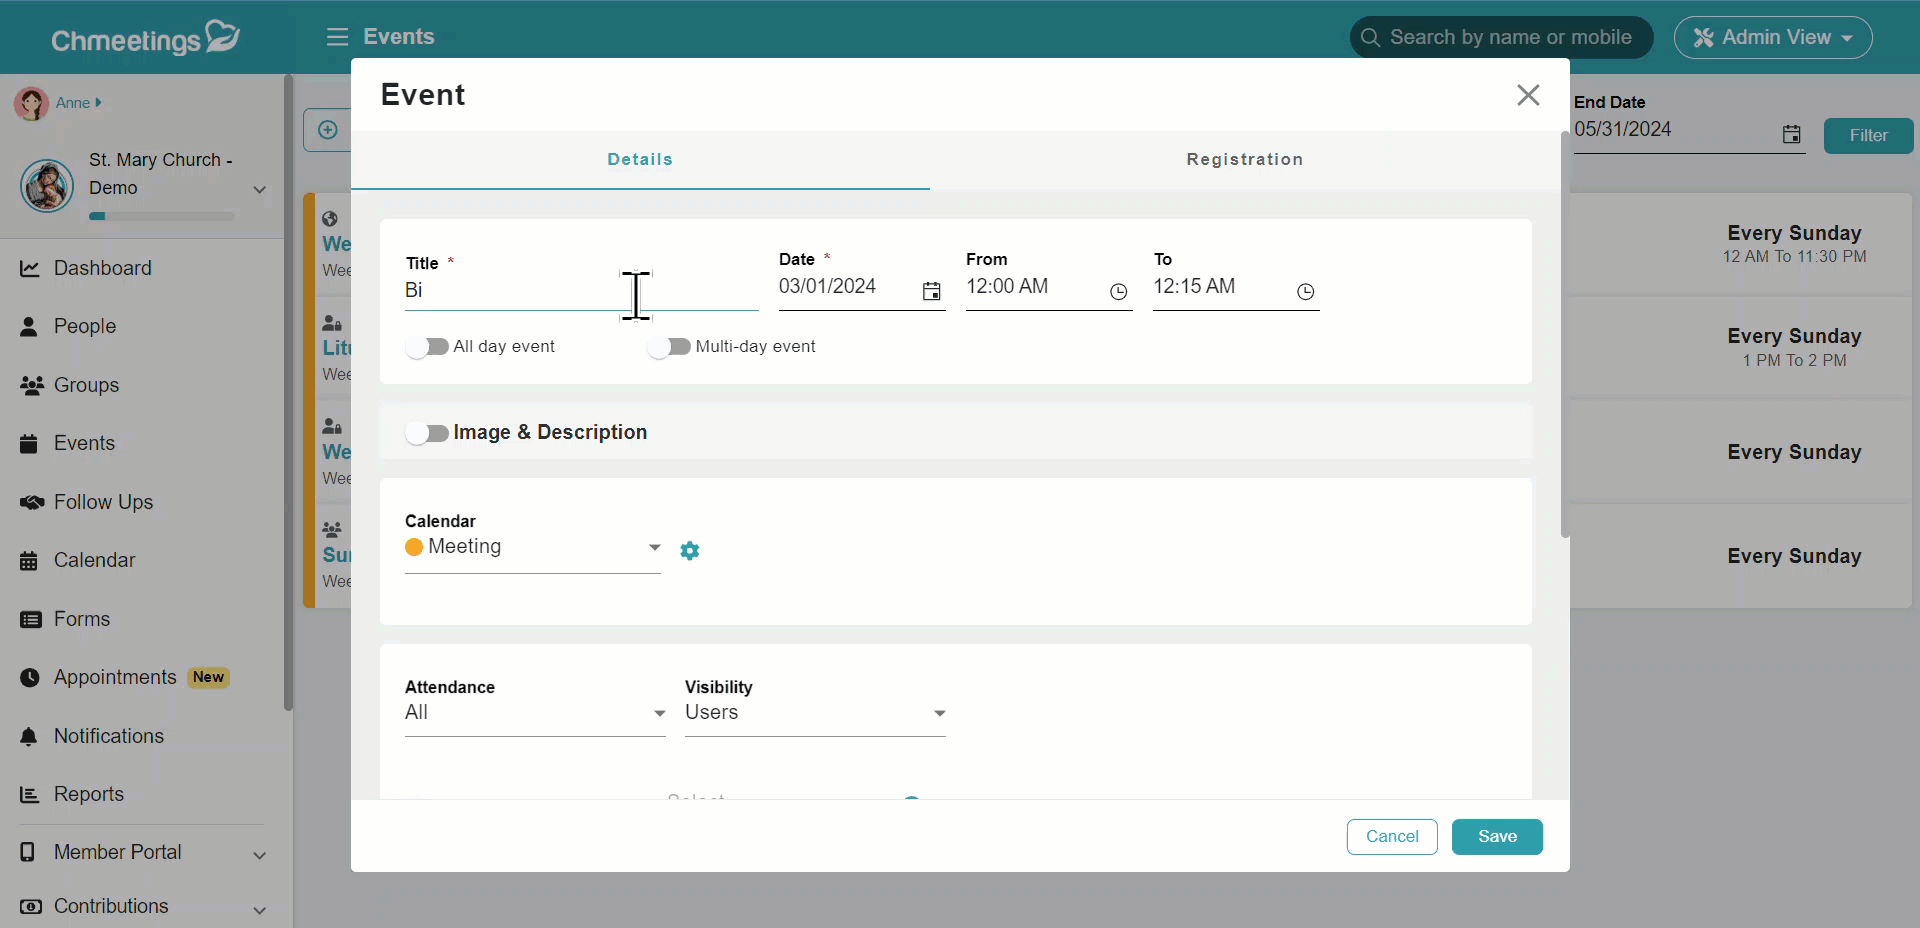Open Notifications in sidebar

(109, 737)
